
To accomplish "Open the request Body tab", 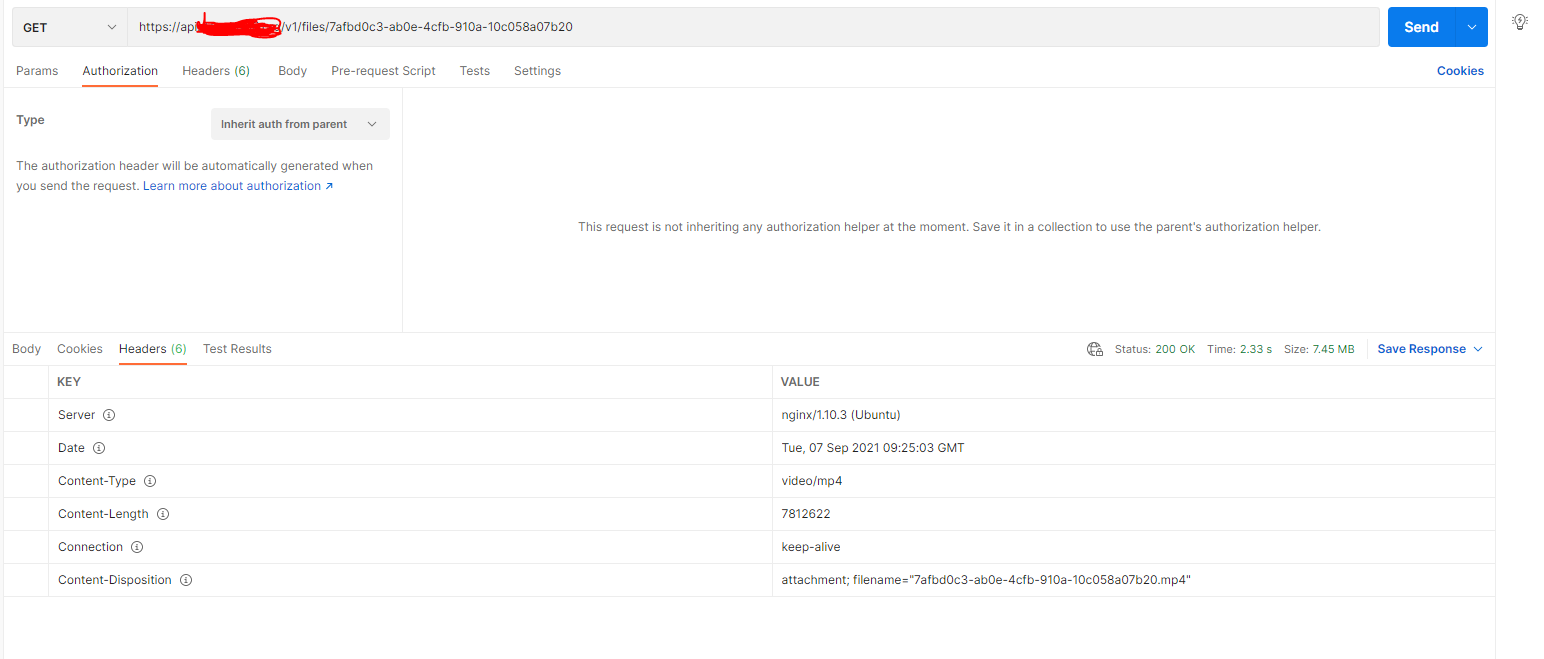I will pos(292,71).
